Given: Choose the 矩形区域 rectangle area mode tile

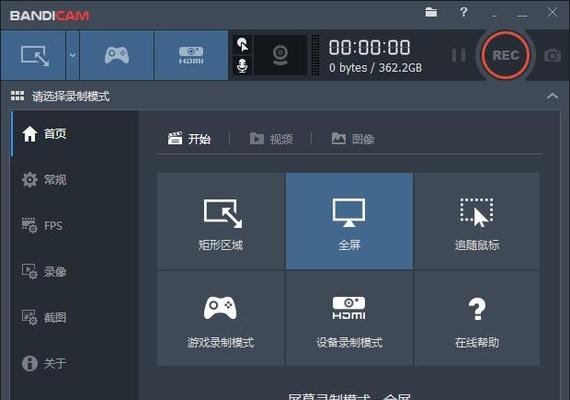Looking at the screenshot, I should coord(221,221).
